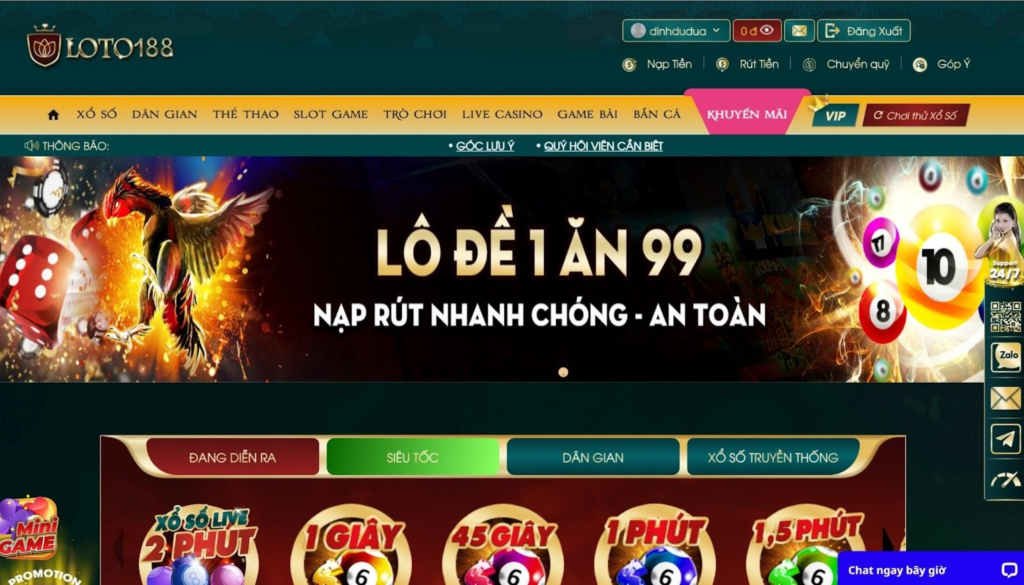
Task: Scan QR code icon on right sidebar
Action: pos(1006,317)
